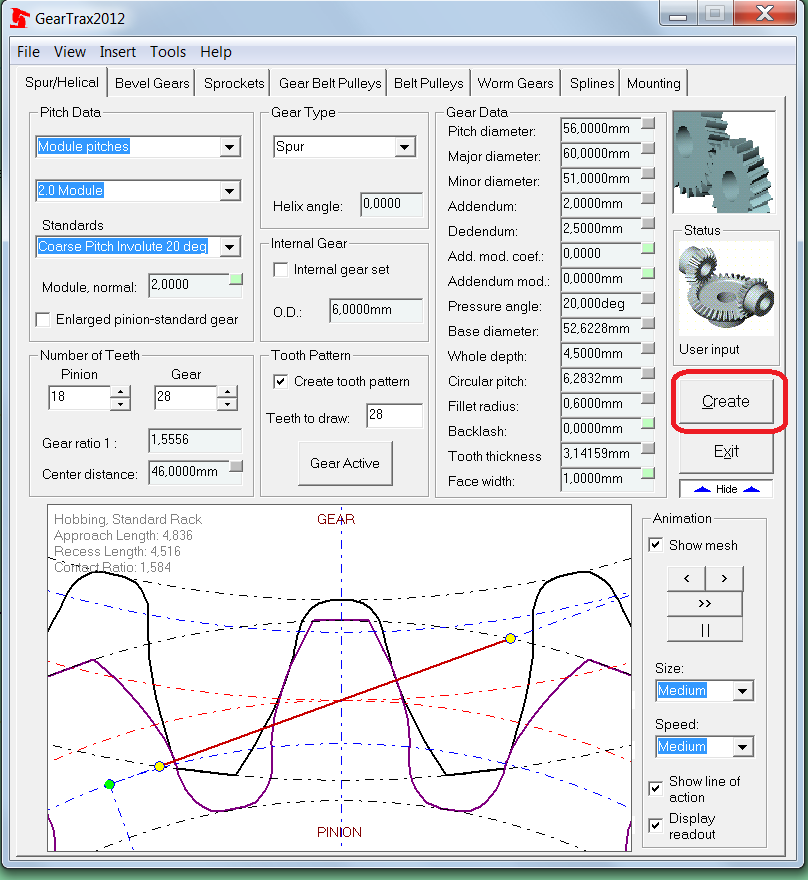Click the green square beside Backlash
Image resolution: width=808 pixels, height=880 pixels.
coord(648,423)
